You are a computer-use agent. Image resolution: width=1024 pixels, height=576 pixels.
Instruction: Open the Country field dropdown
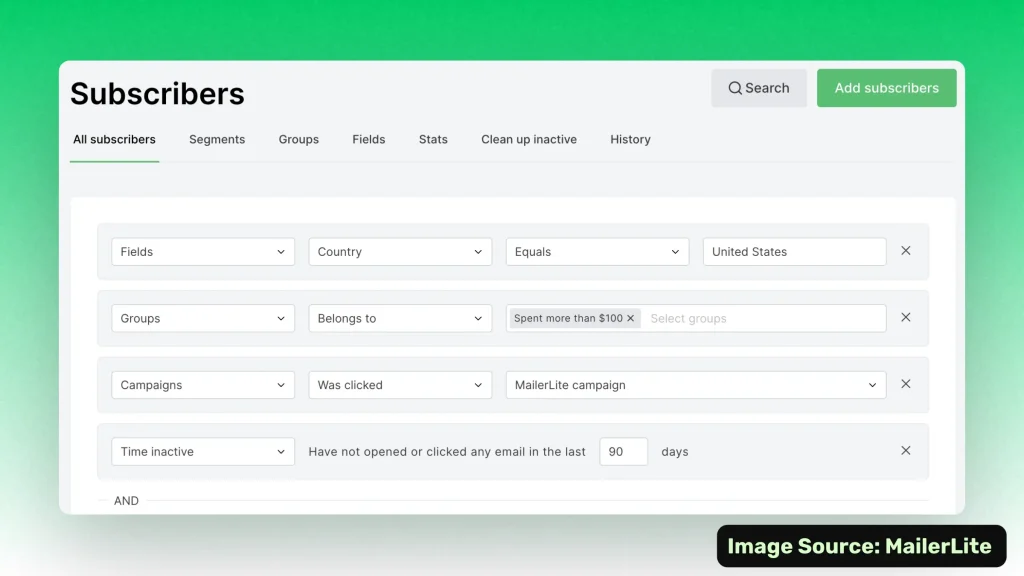400,251
